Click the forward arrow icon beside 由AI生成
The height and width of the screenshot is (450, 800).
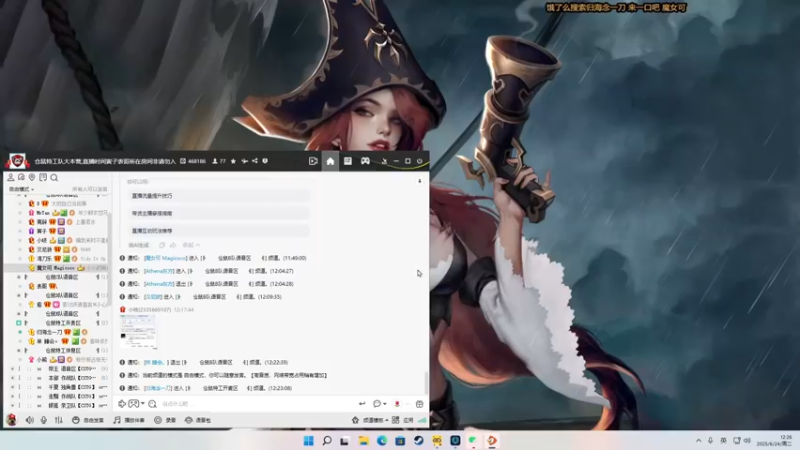pyautogui.click(x=173, y=245)
